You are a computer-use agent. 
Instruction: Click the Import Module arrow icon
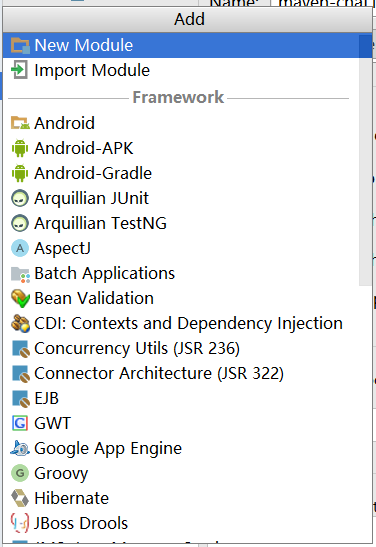click(x=19, y=70)
